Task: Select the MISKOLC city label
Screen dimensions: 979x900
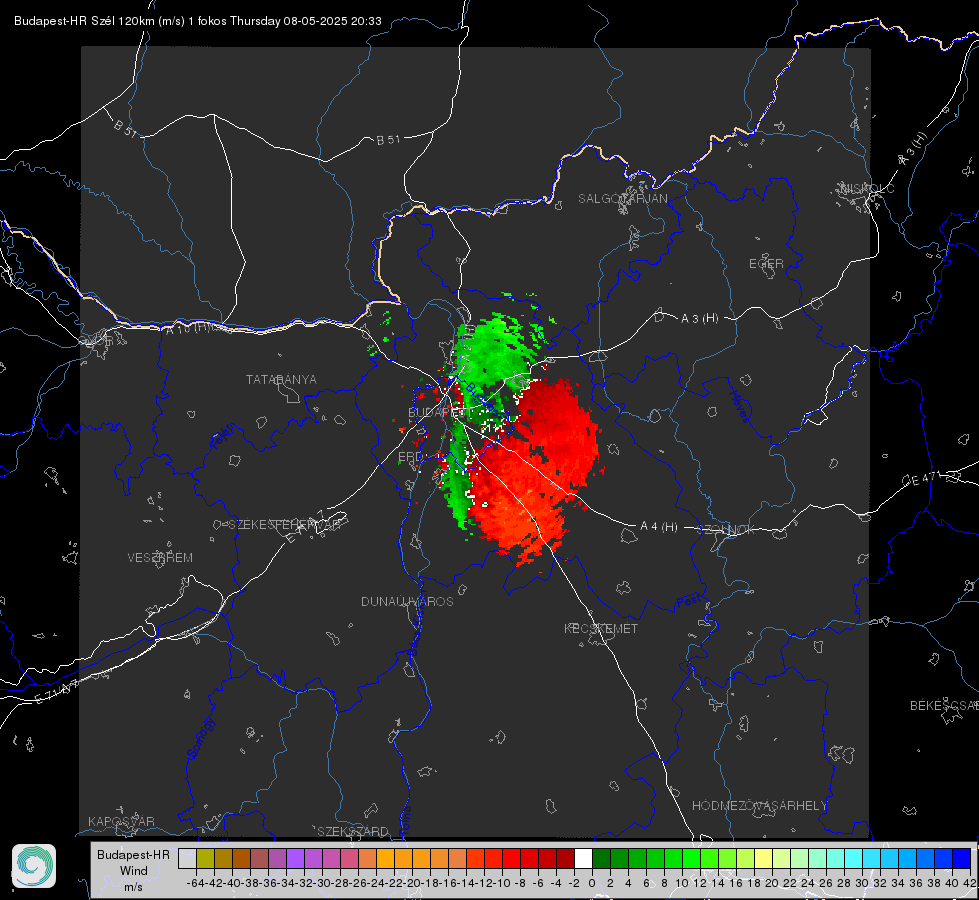Action: pyautogui.click(x=867, y=188)
